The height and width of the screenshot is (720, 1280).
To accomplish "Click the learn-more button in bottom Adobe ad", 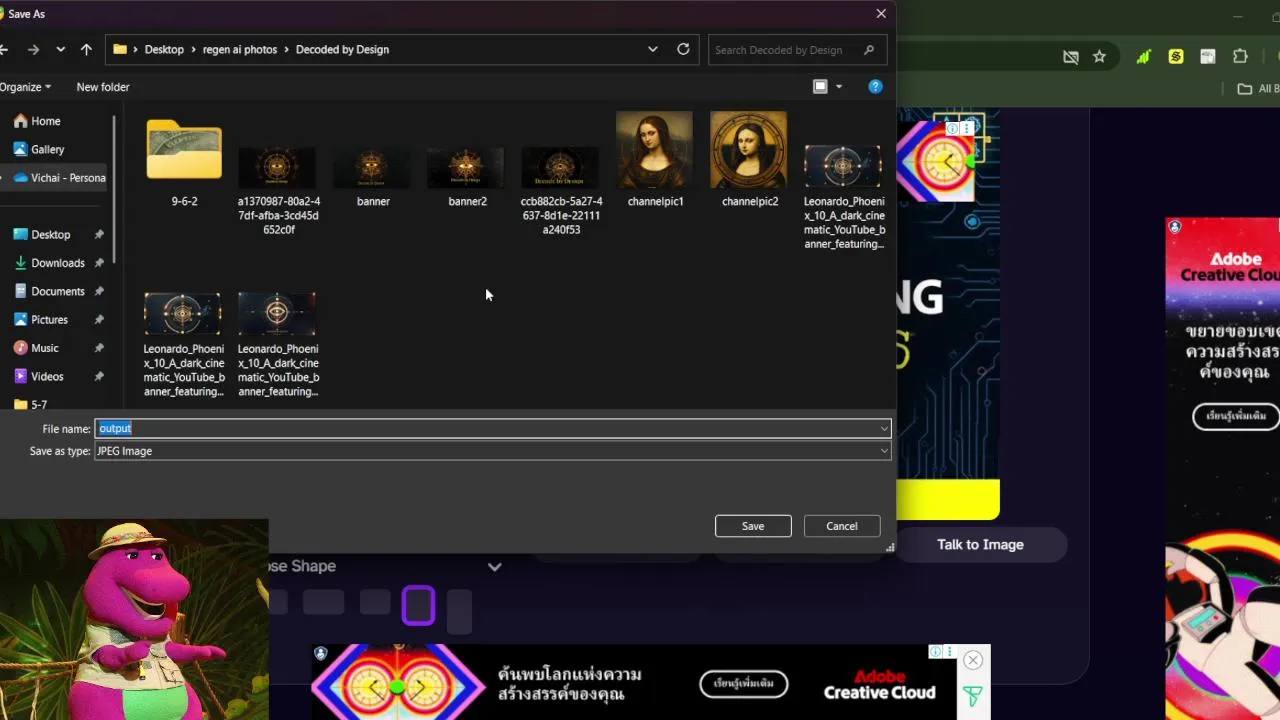I will tap(744, 684).
